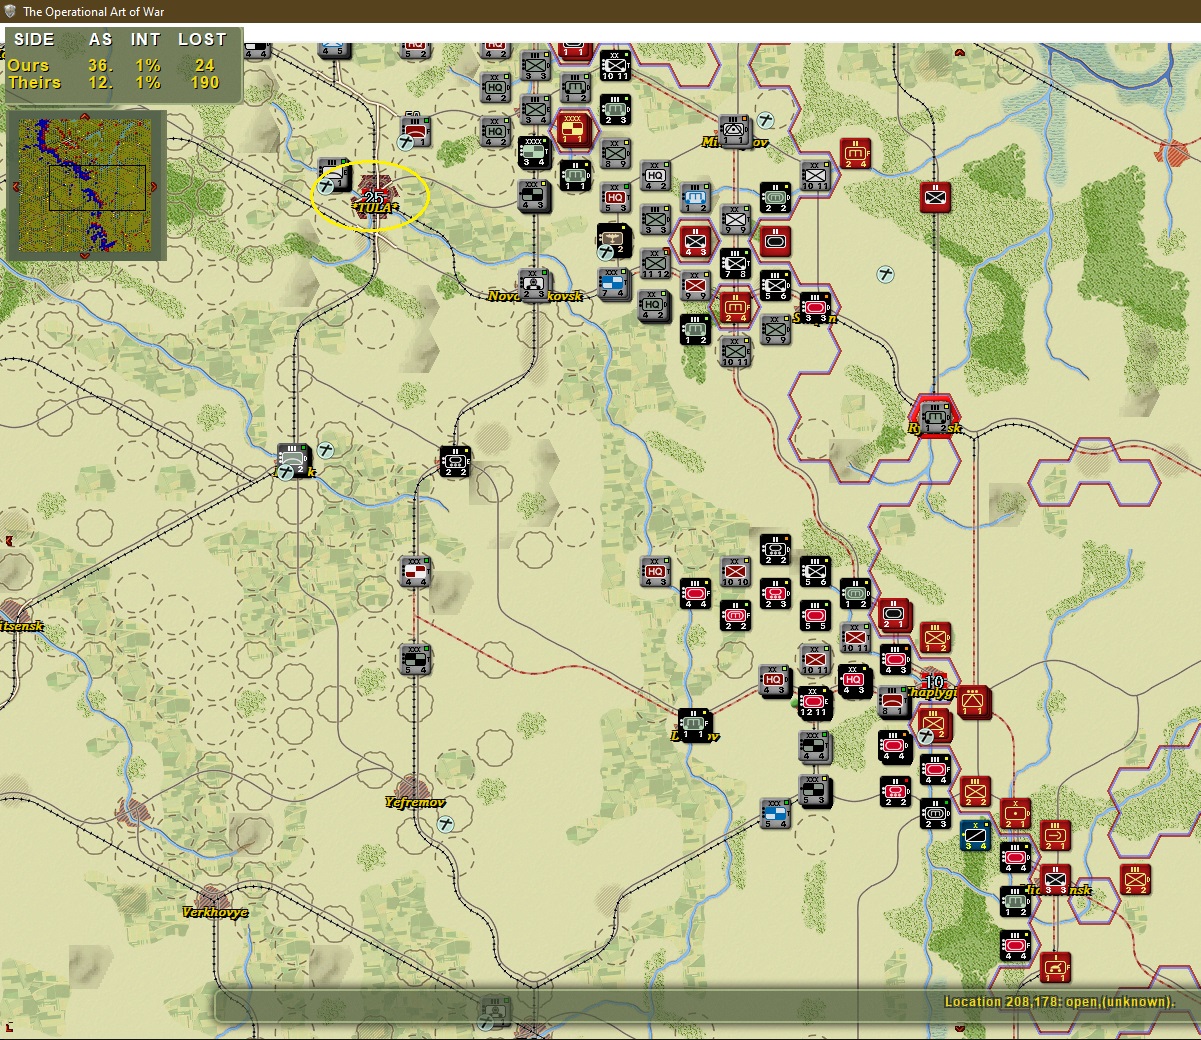This screenshot has height=1040, width=1201.
Task: Select the grey unit 2-3 at Novomoskovsk
Action: coord(534,284)
